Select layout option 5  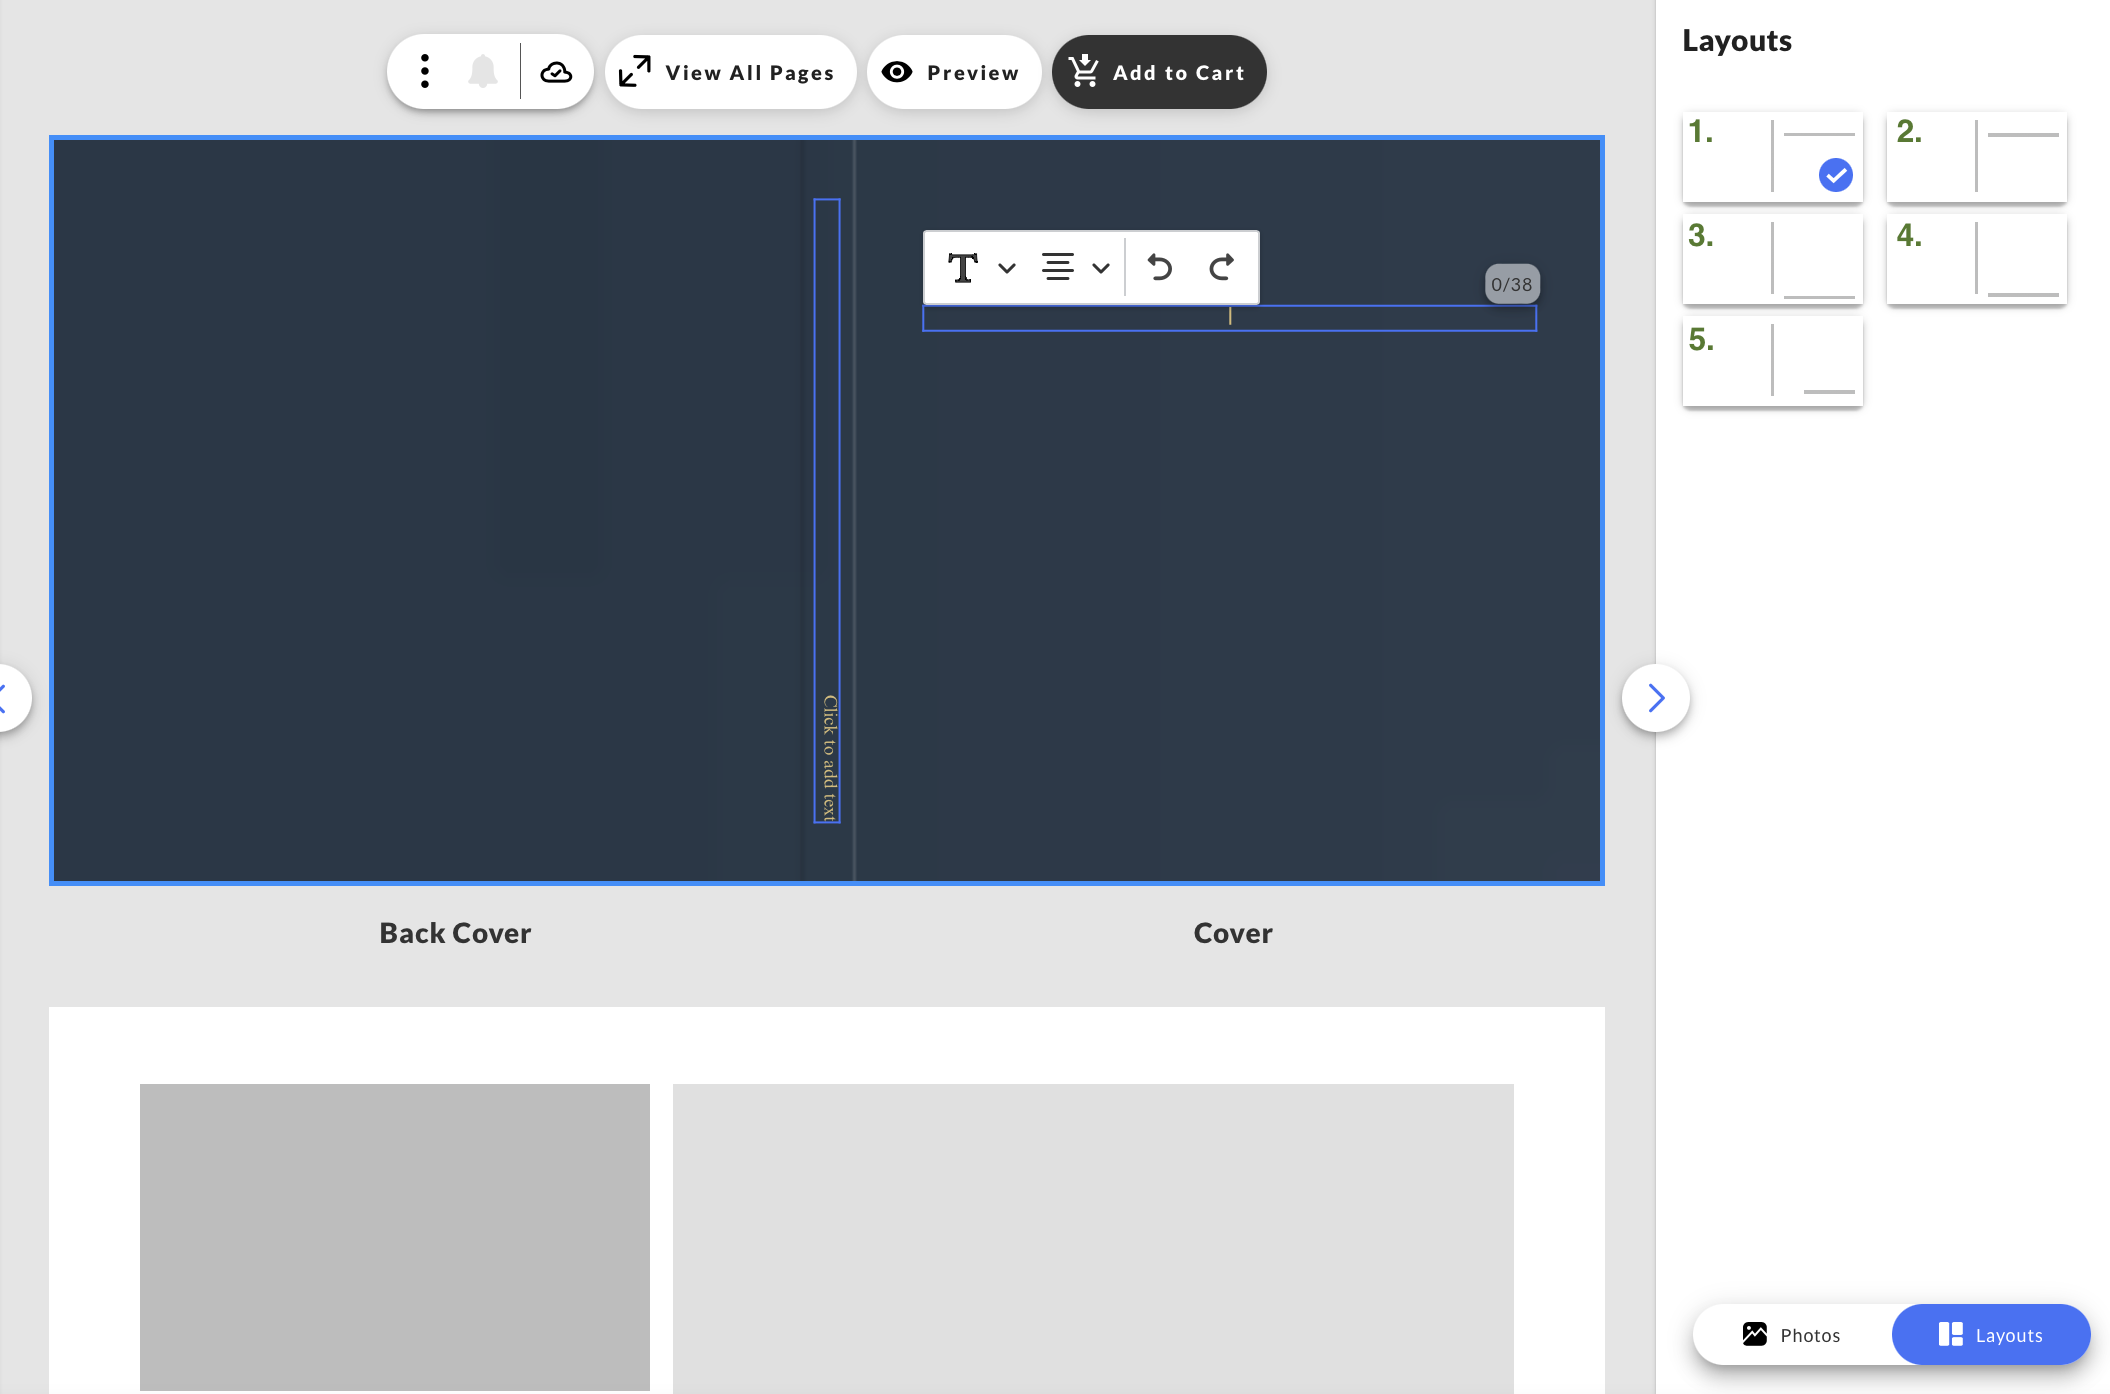[1772, 362]
